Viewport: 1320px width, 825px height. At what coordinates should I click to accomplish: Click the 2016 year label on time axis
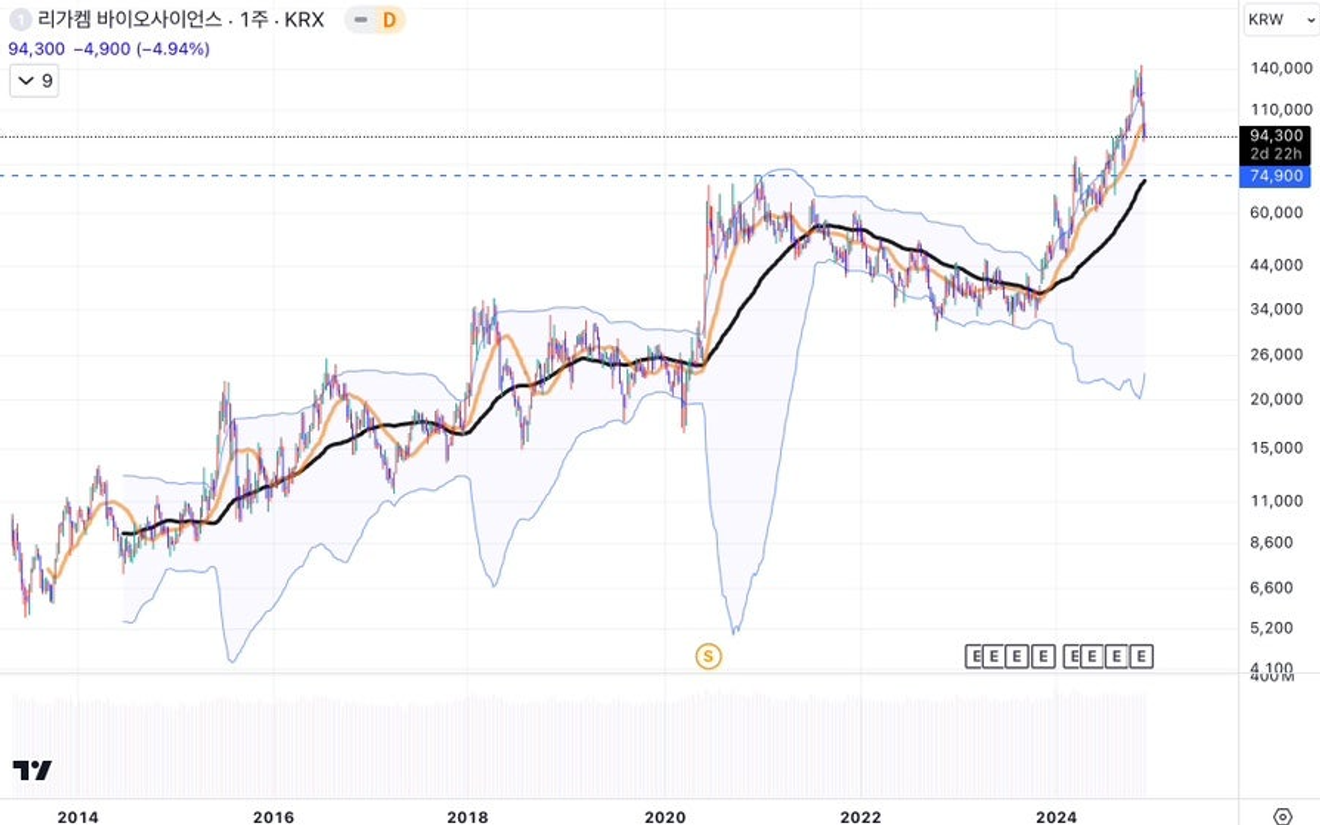coord(274,817)
